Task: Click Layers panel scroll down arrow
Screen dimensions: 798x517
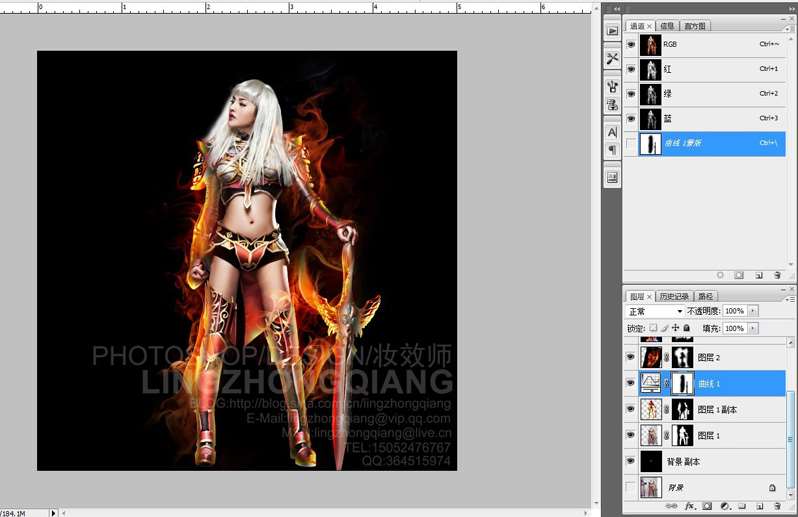Action: tap(790, 495)
